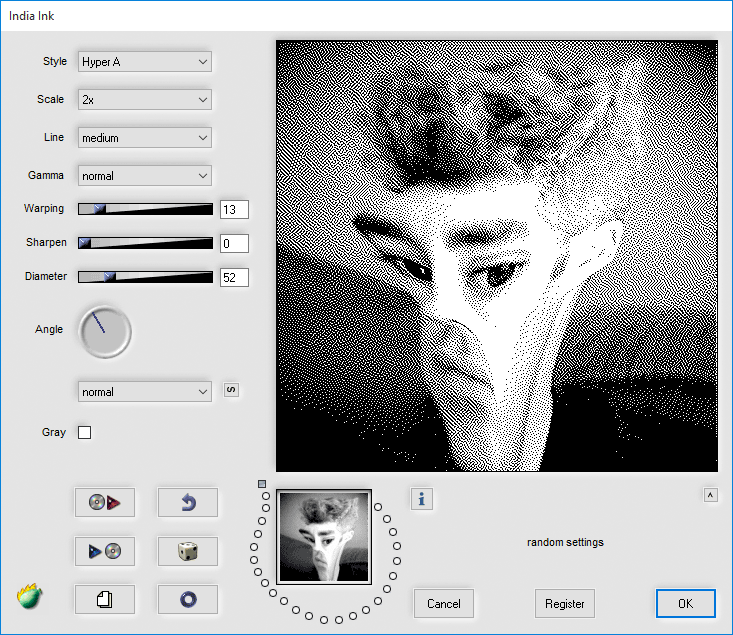The height and width of the screenshot is (635, 733).
Task: Click the blue ring reset icon button
Action: pos(187,599)
